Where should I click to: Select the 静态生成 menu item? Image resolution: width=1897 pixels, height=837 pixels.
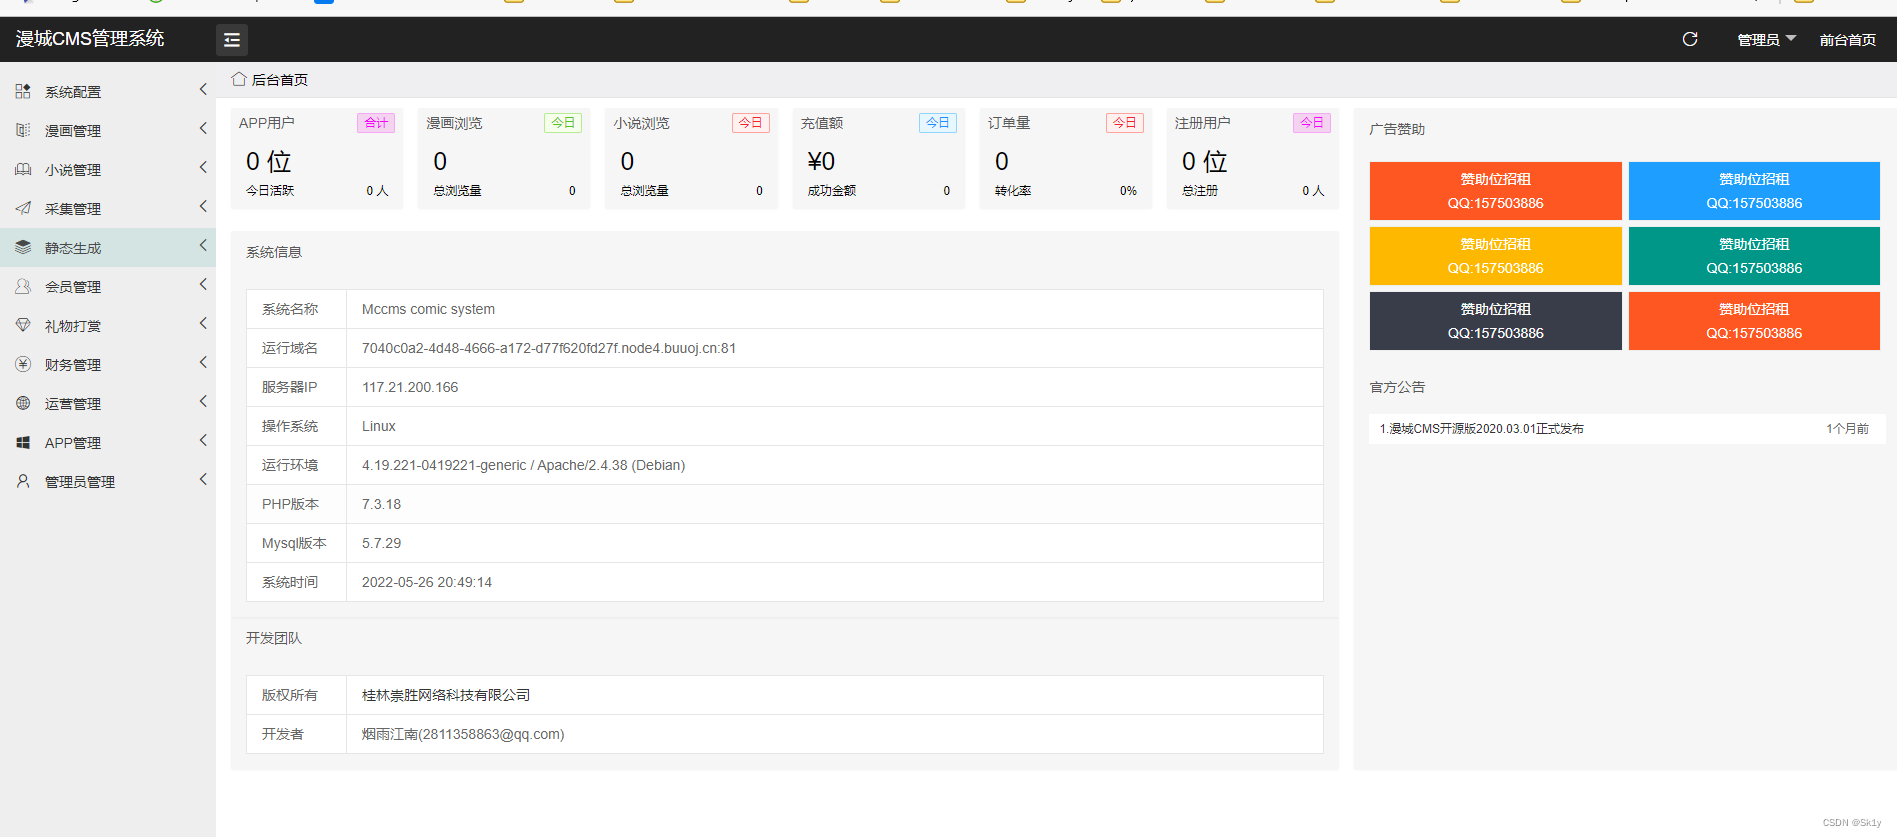click(x=108, y=247)
